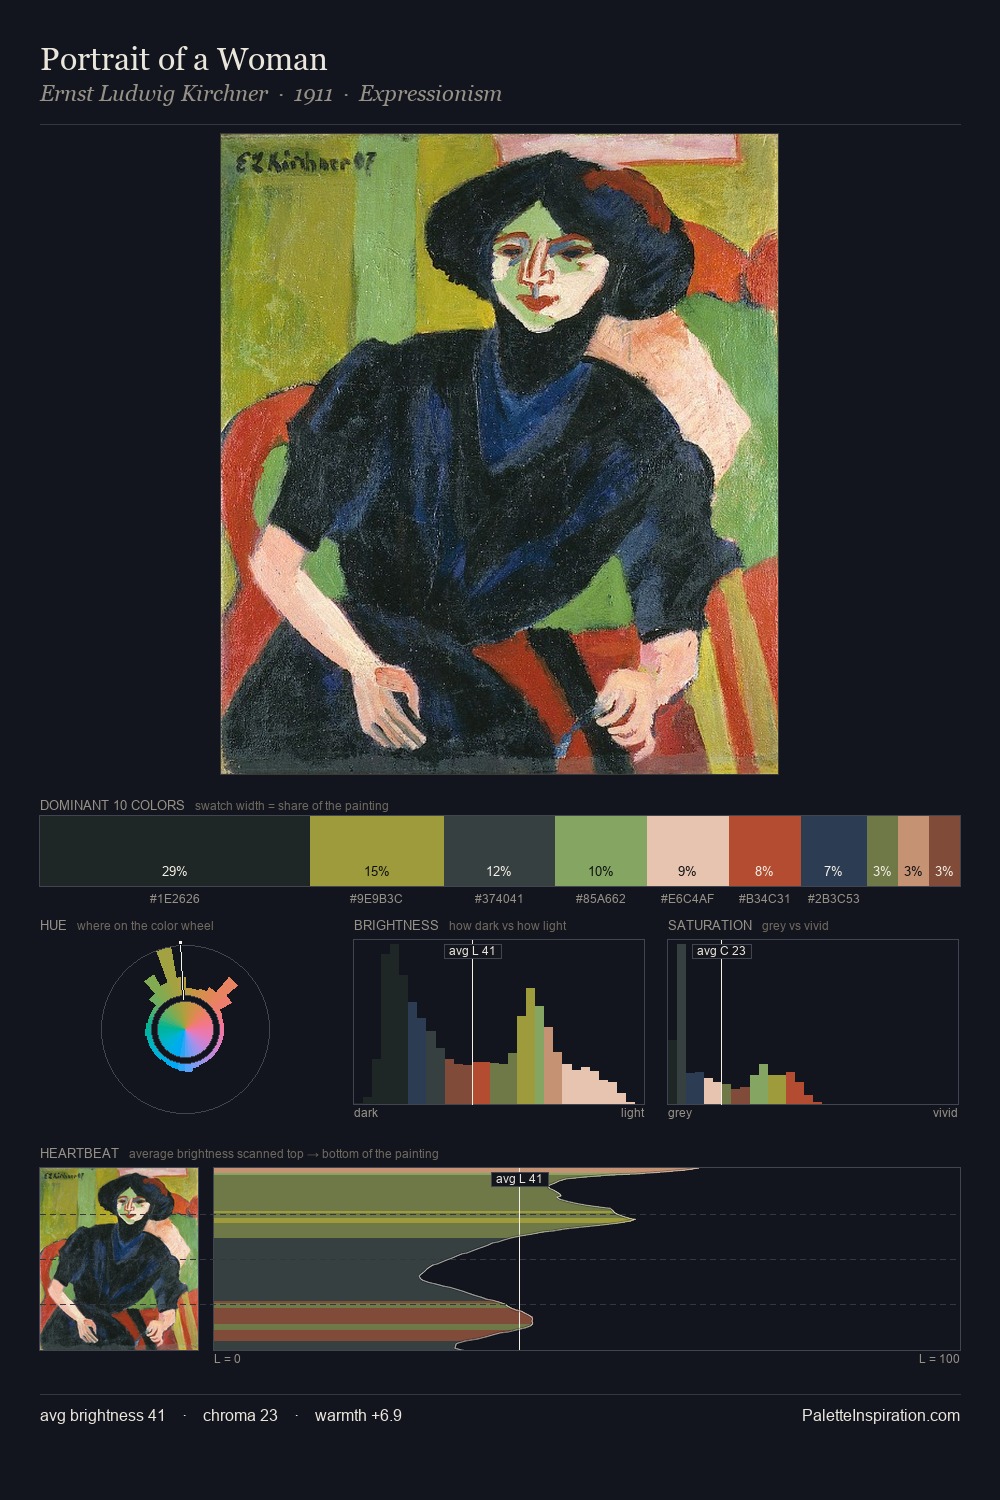This screenshot has width=1000, height=1500.
Task: Select the 15% olive swatch #9E9B3C
Action: pos(377,851)
